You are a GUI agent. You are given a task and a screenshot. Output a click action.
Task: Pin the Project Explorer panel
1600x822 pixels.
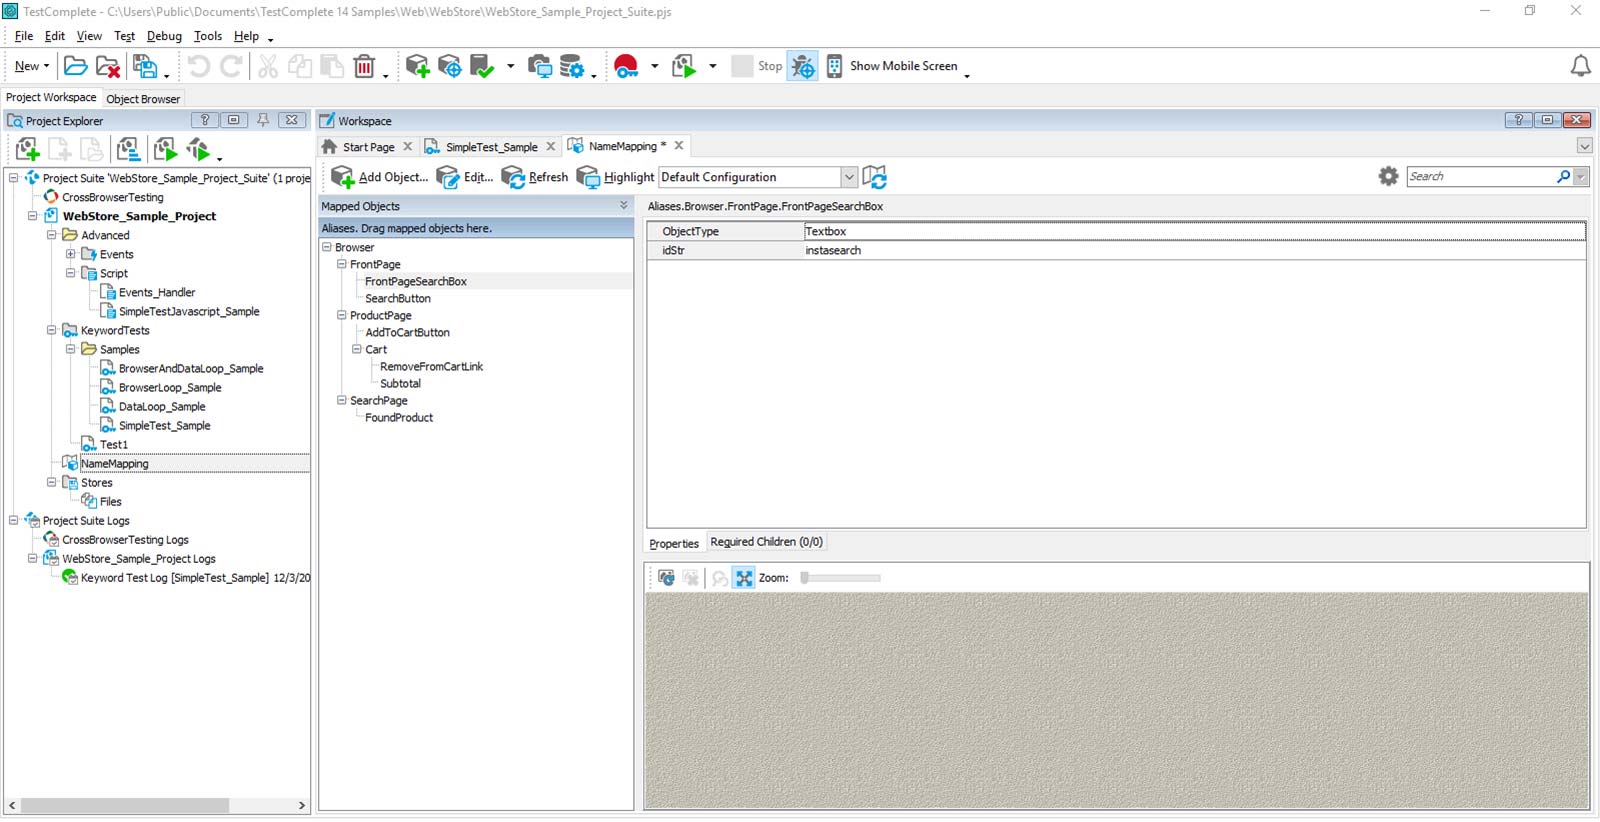tap(263, 120)
